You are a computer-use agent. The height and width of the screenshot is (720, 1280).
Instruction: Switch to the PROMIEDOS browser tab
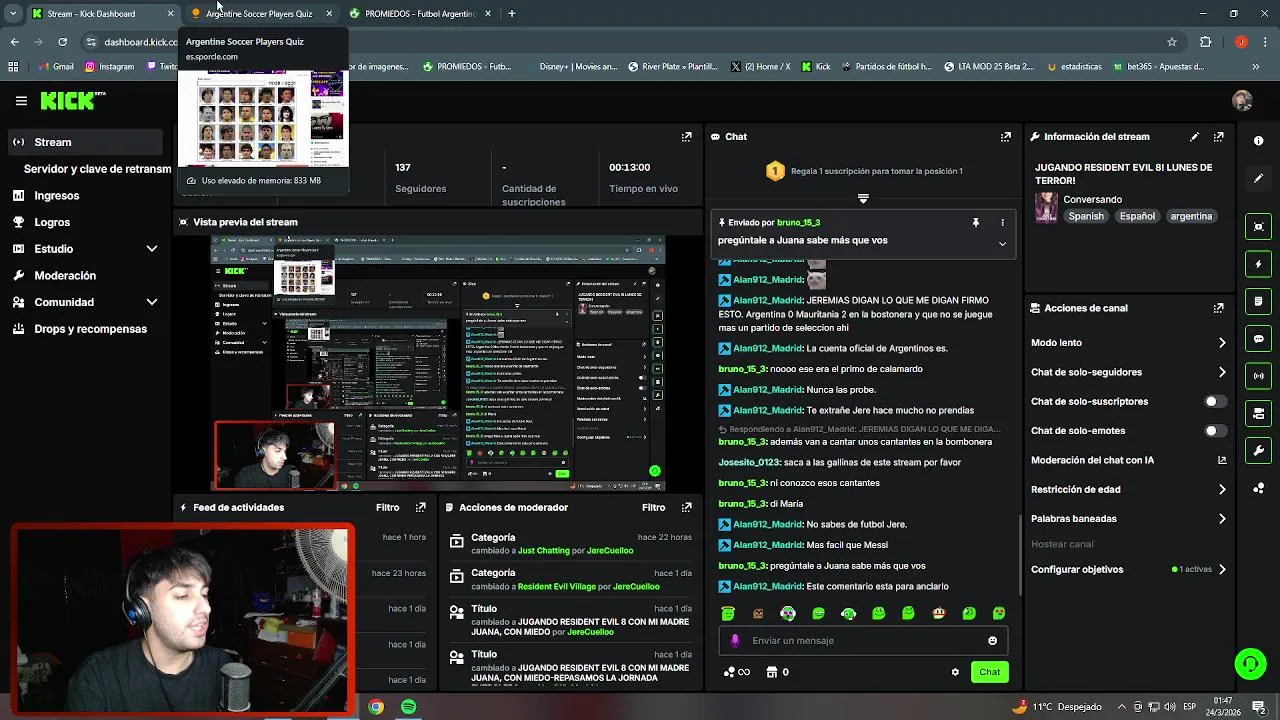coord(420,14)
